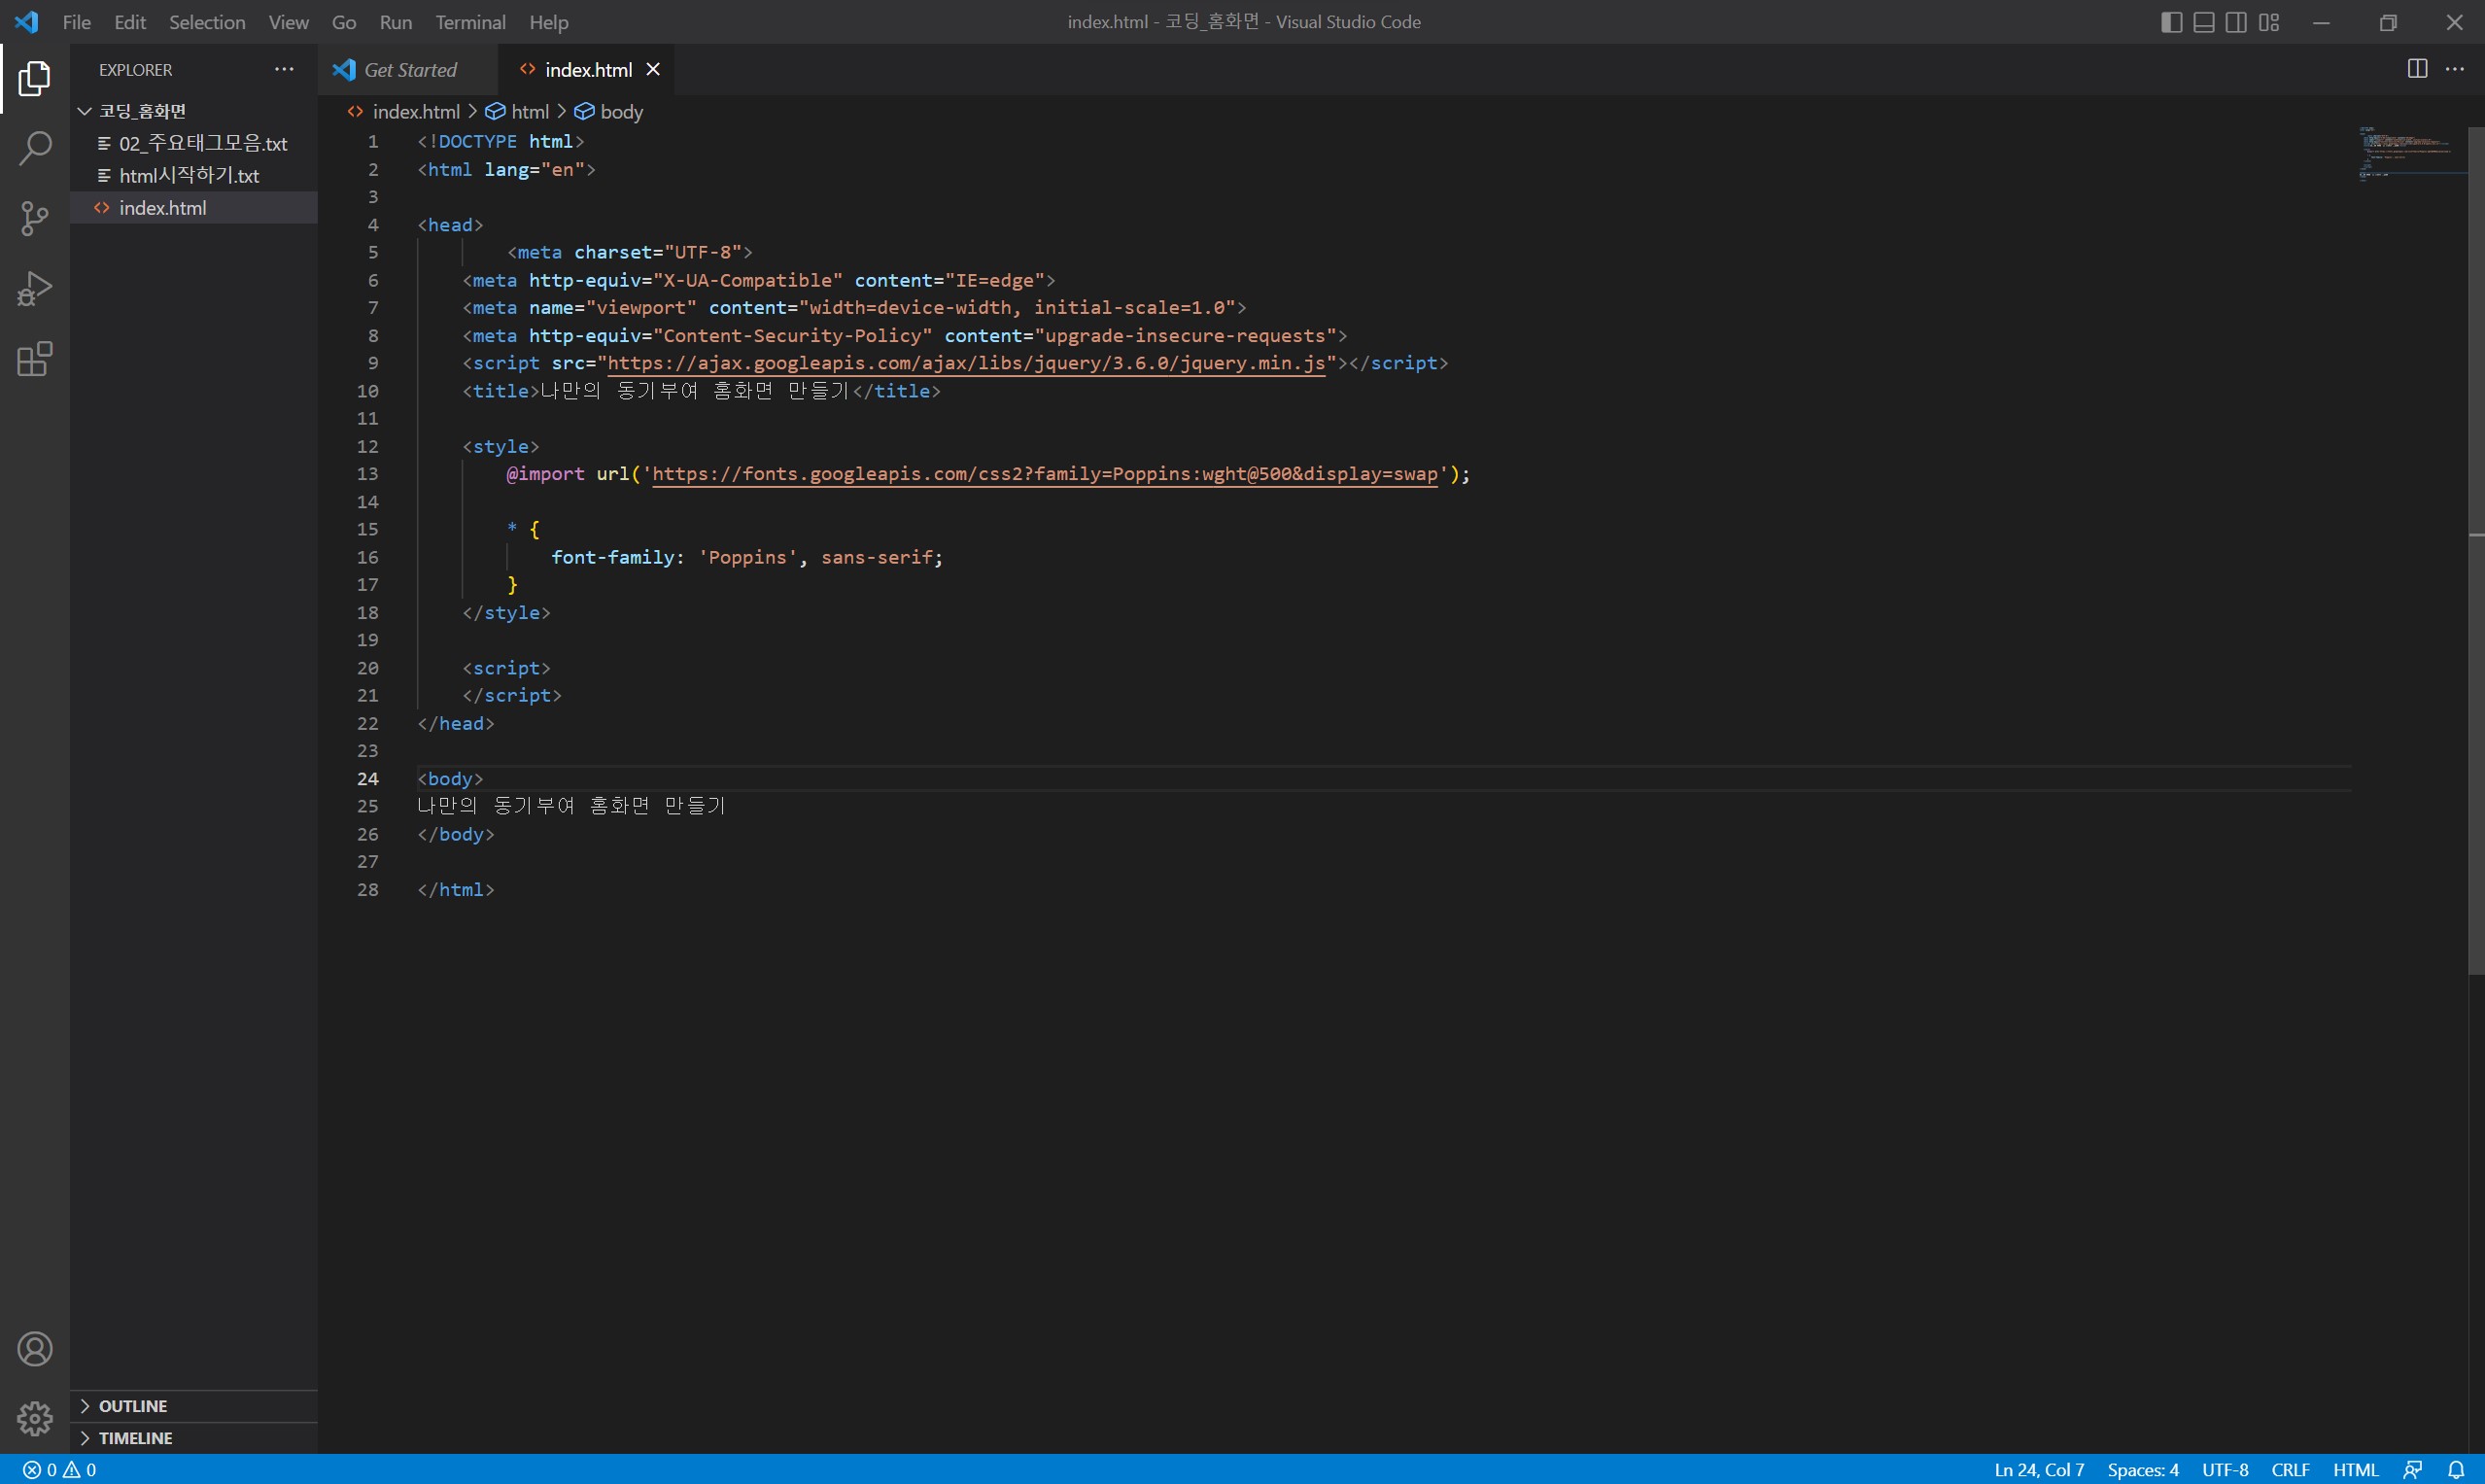Click the closing </html> tag
This screenshot has height=1484, width=2485.
tap(456, 889)
